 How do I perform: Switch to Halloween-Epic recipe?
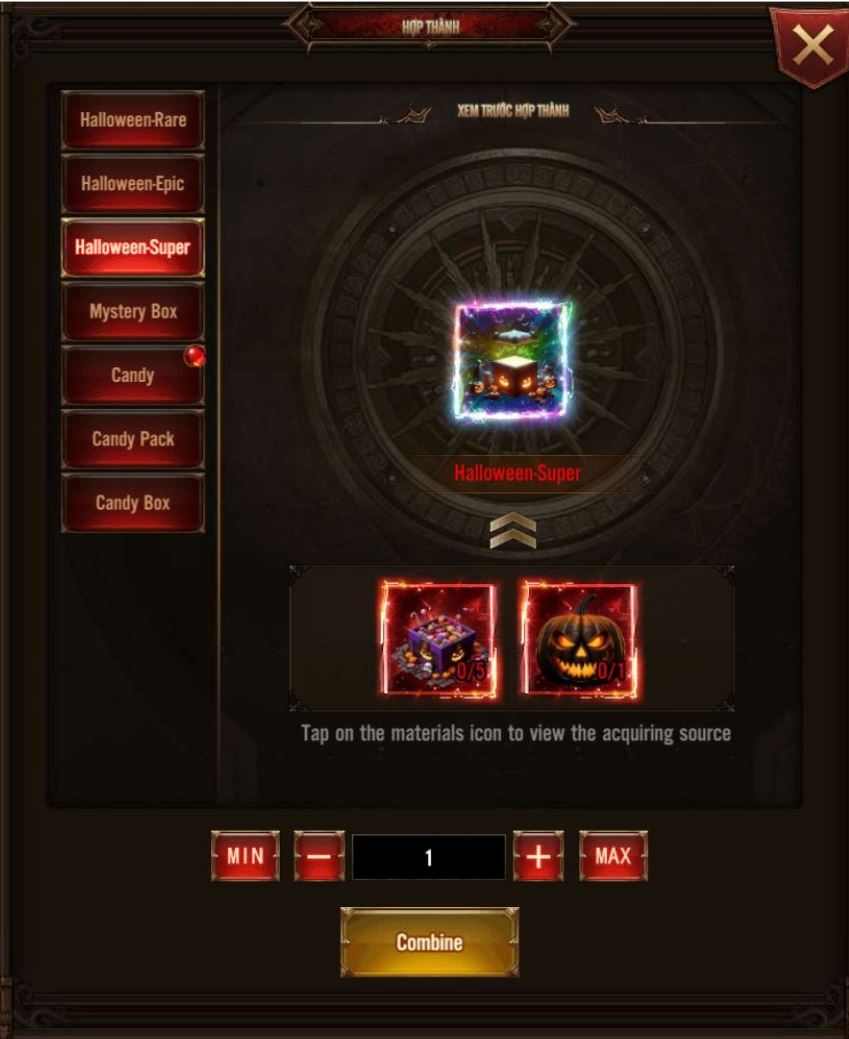tap(133, 184)
